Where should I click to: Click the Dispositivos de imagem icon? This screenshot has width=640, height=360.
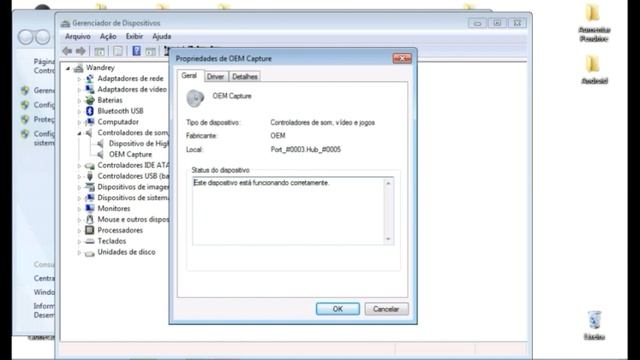(89, 187)
